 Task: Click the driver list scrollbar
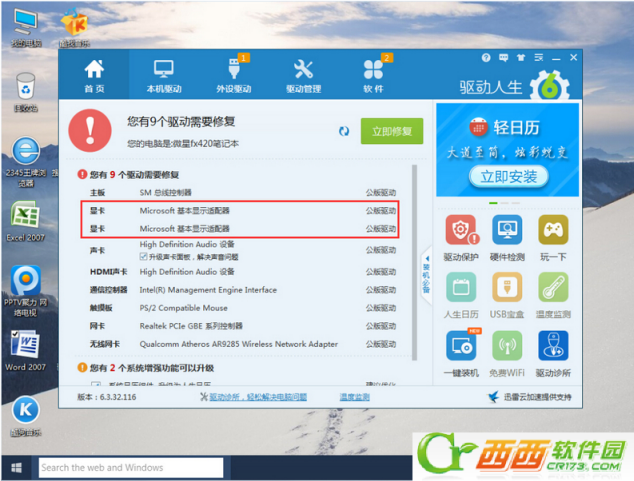[414, 263]
